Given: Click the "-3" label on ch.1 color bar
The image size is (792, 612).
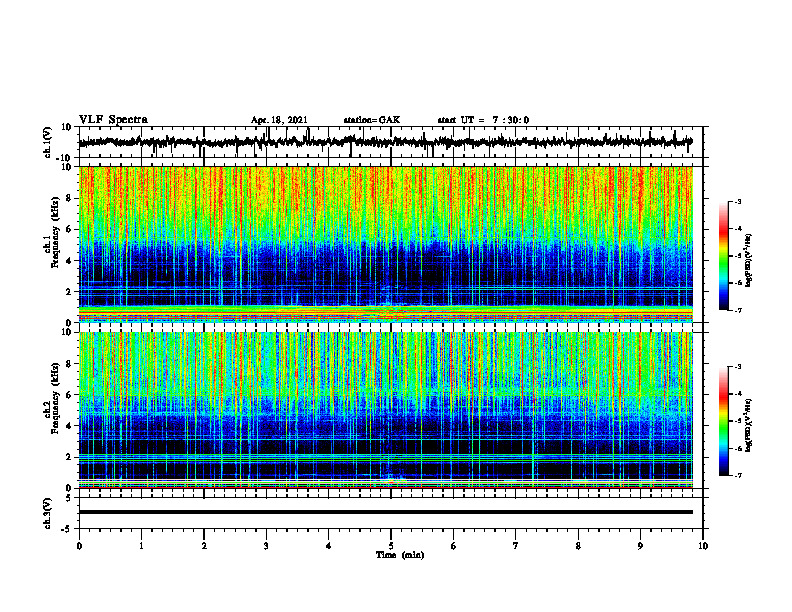Looking at the screenshot, I should click(737, 201).
